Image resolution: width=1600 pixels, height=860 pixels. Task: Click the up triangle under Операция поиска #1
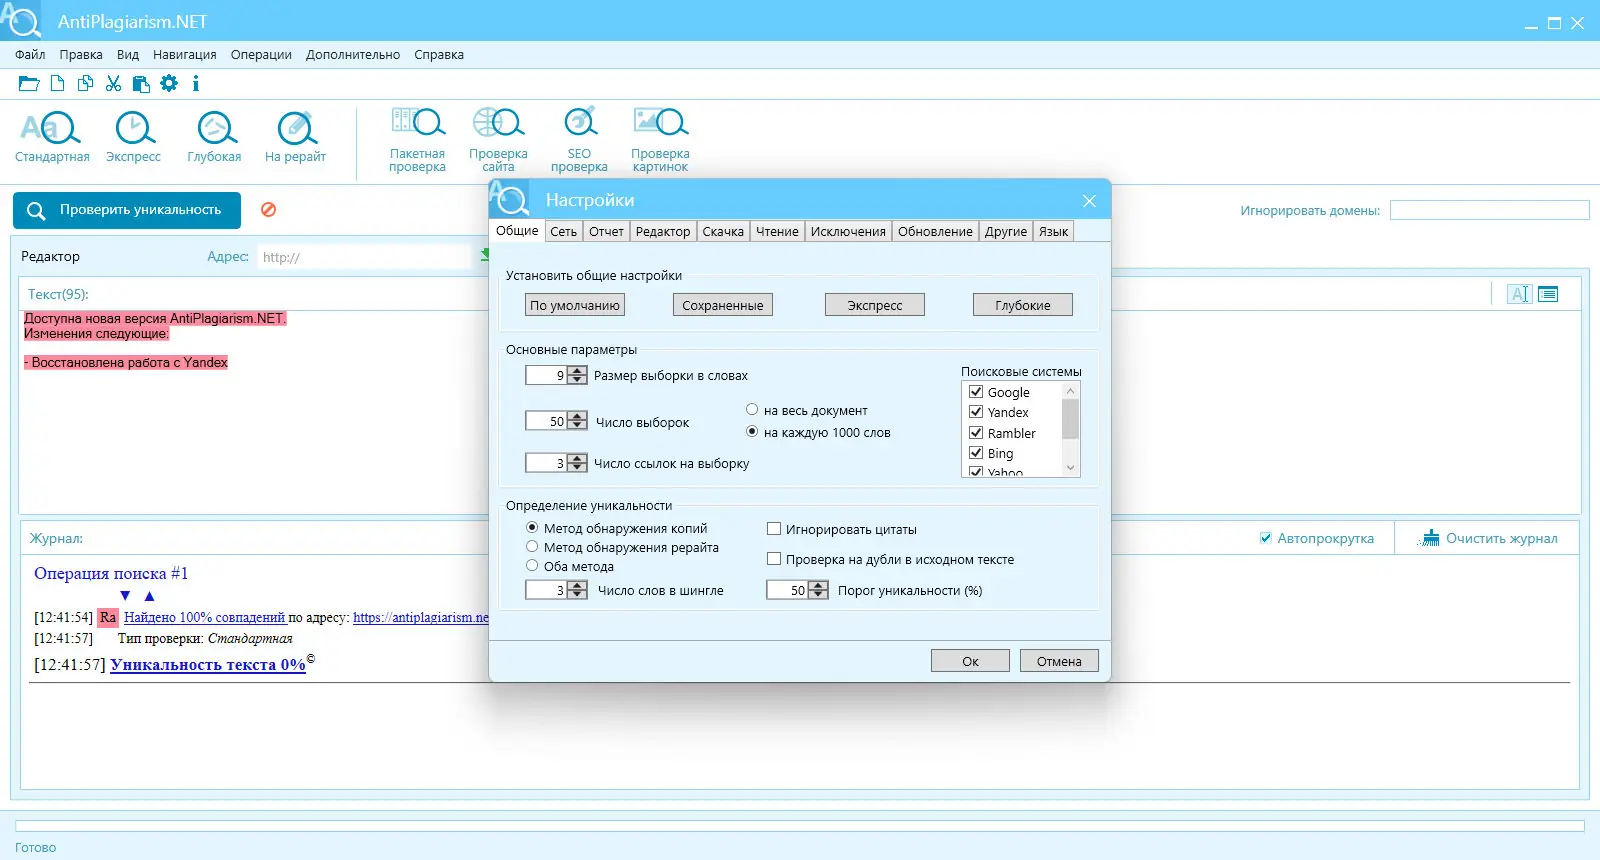click(149, 596)
